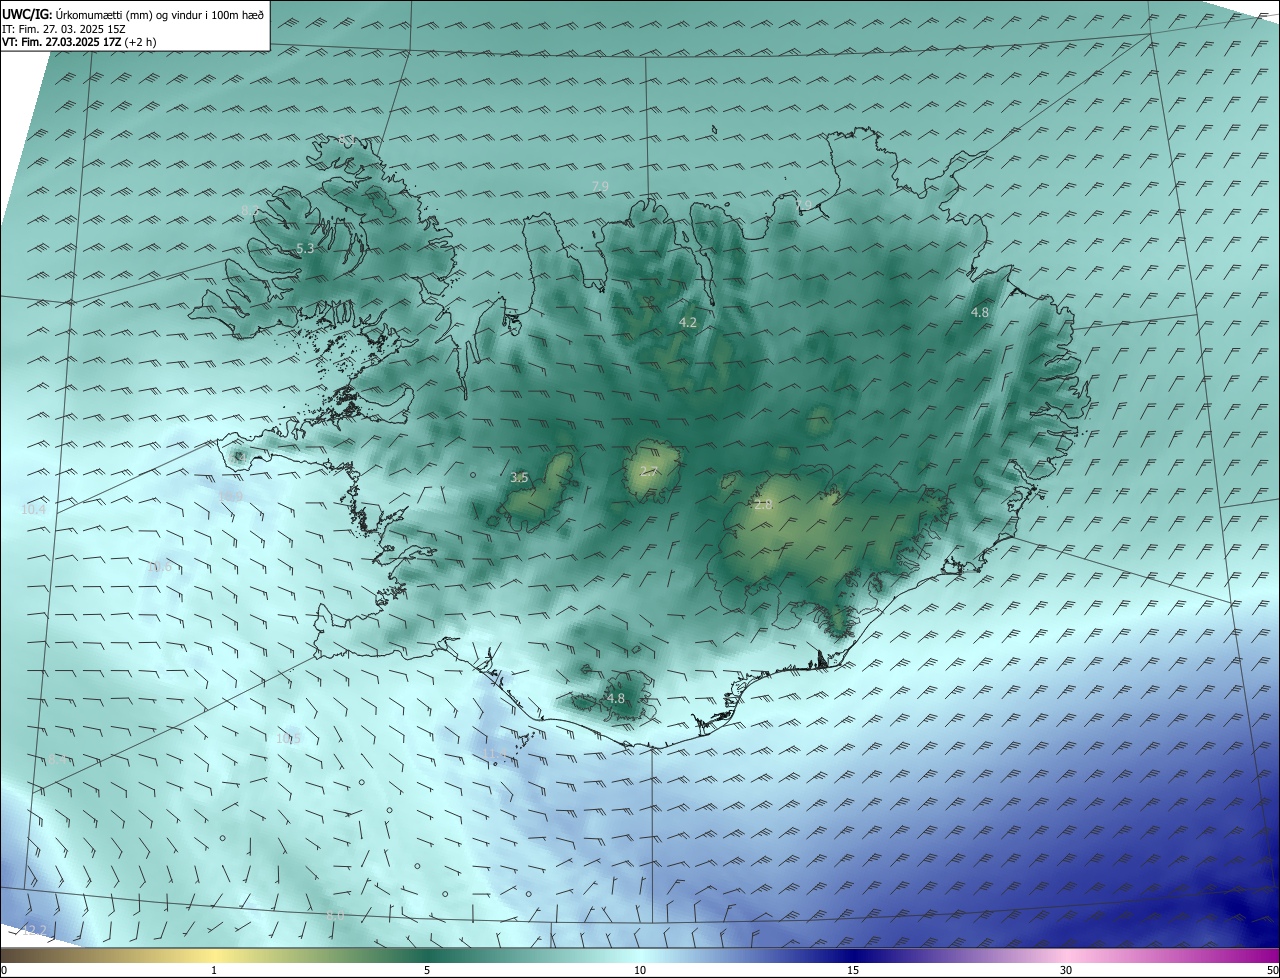Click the '0' tick on the color scale
1280x978 pixels.
pos(4,970)
